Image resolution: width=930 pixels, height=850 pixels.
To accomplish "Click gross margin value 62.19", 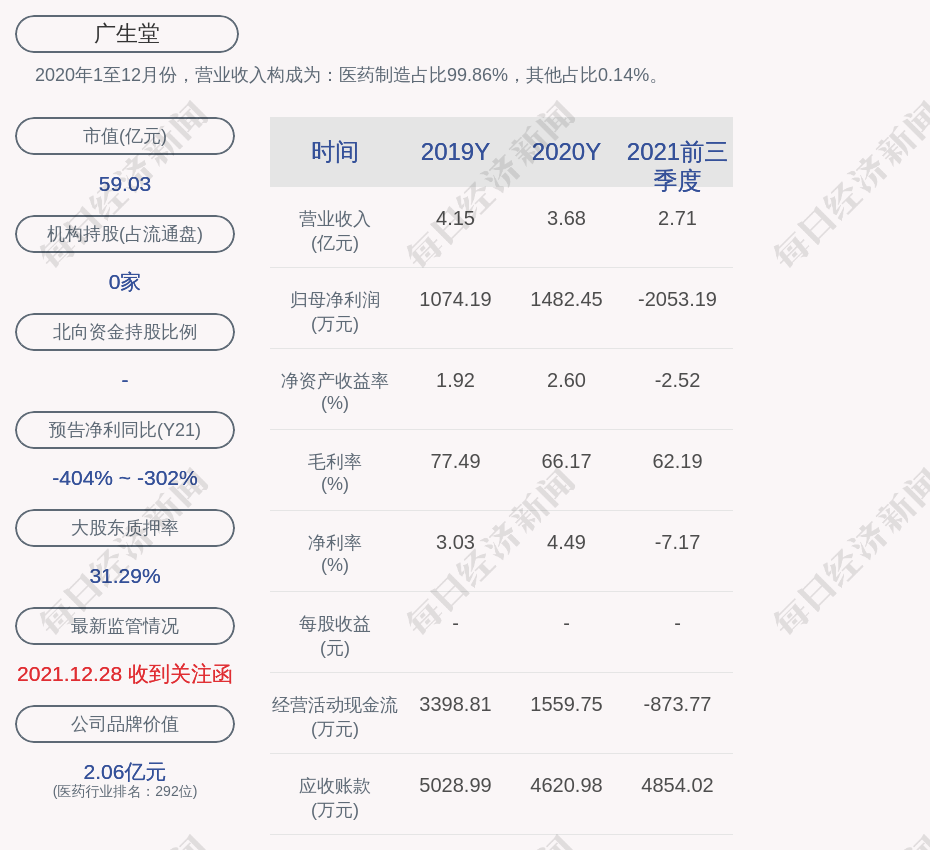I will tap(677, 461).
